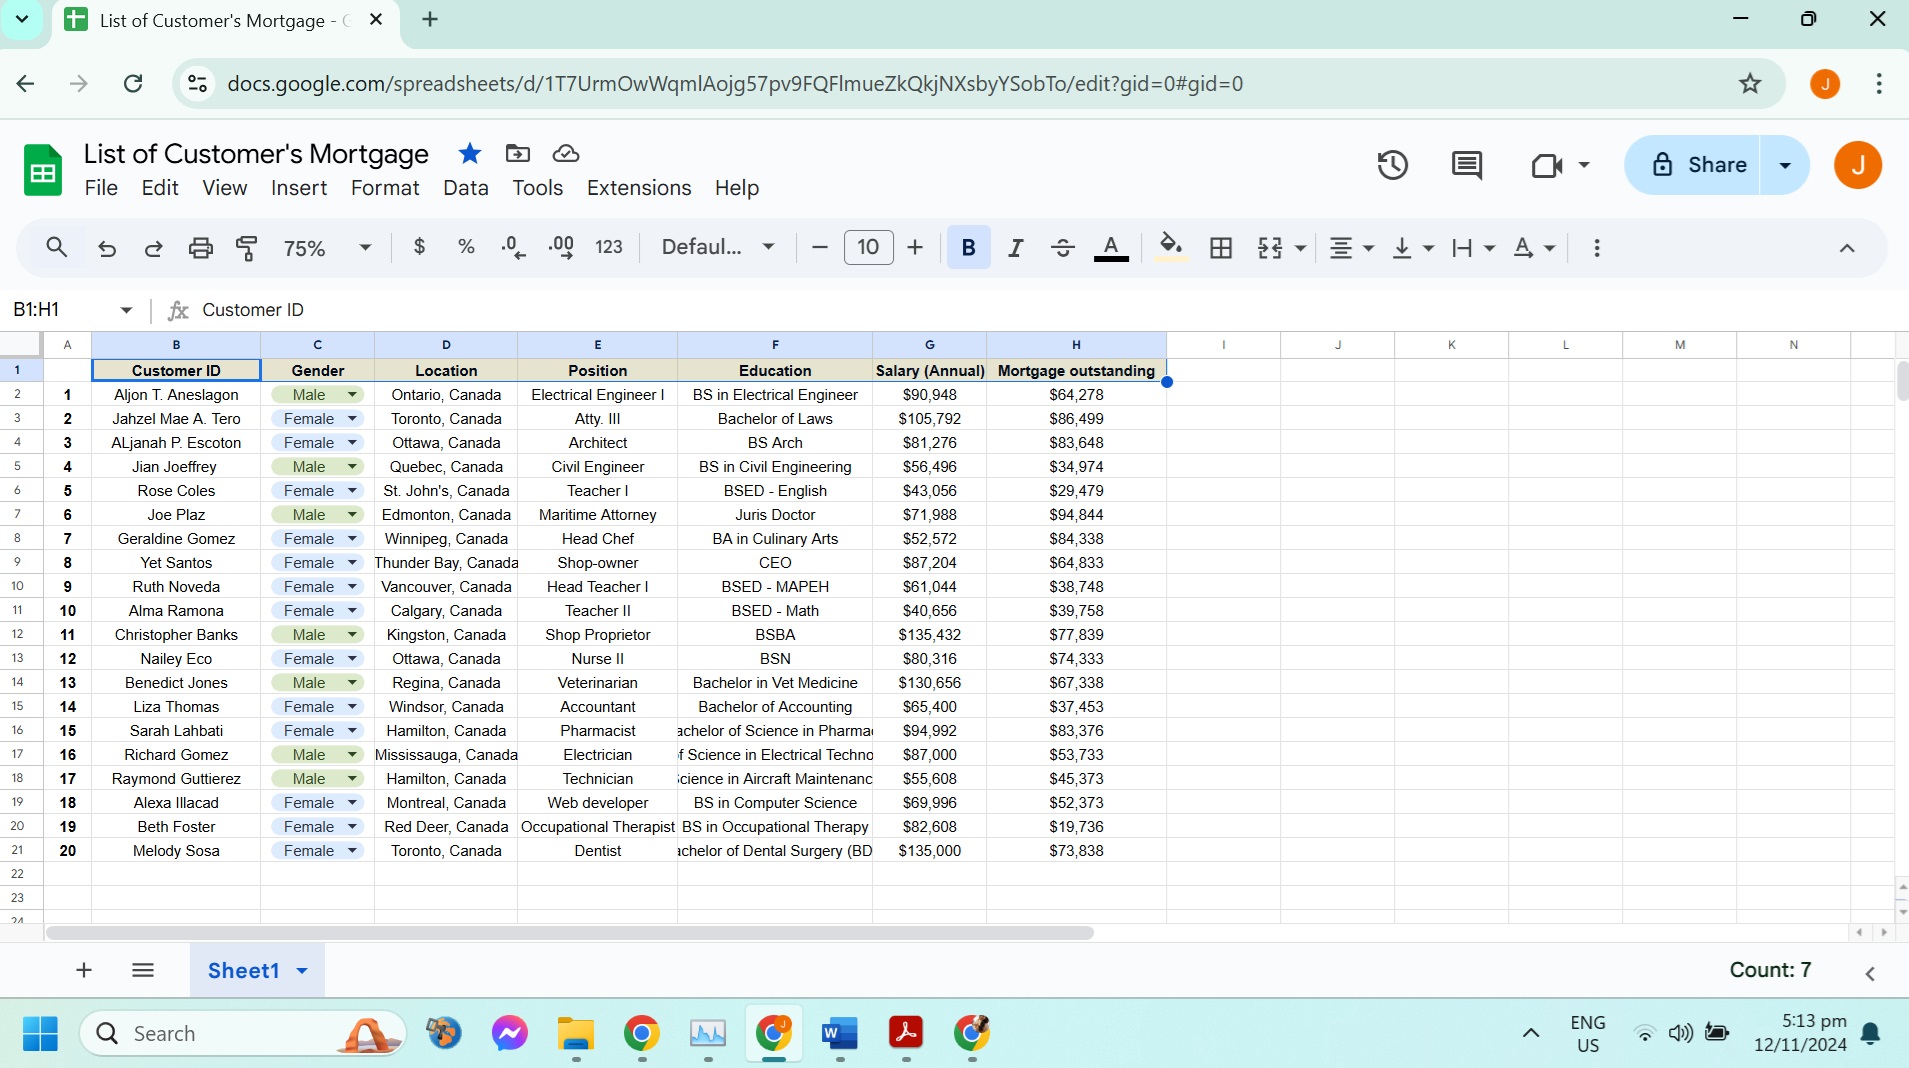Open the Format menu

[385, 188]
